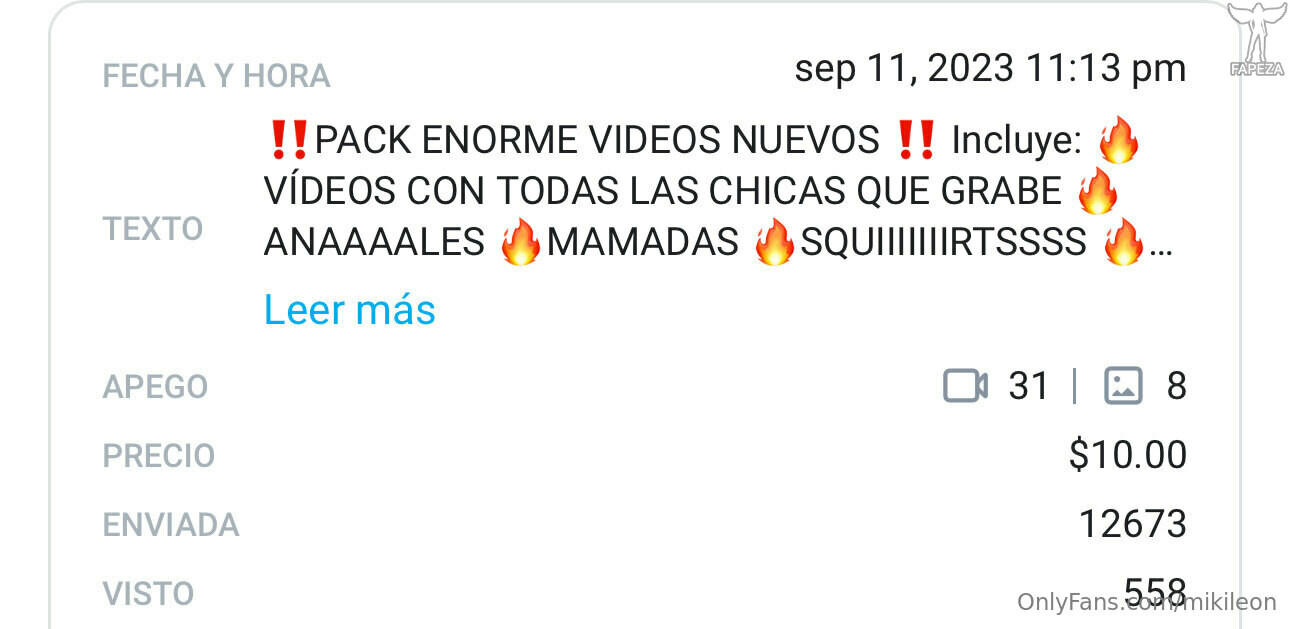Viewport: 1290px width, 629px height.
Task: Click the red double exclamation after NUEVOS
Action: click(x=915, y=141)
